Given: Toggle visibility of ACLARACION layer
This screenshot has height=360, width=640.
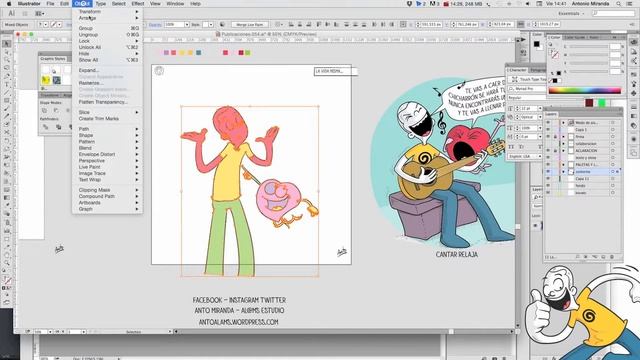Looking at the screenshot, I should click(548, 151).
